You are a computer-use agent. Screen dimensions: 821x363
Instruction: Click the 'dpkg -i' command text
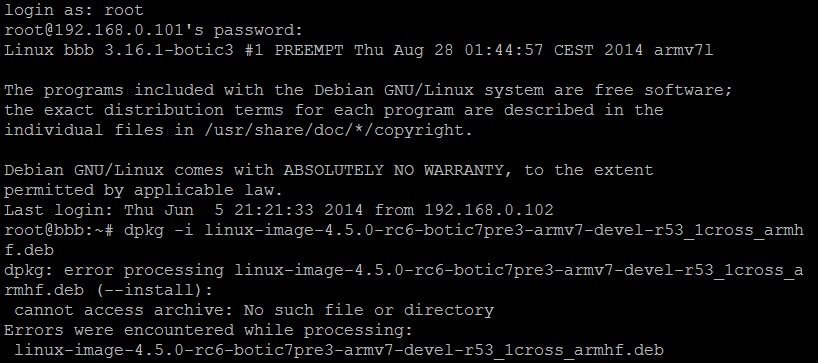(159, 230)
